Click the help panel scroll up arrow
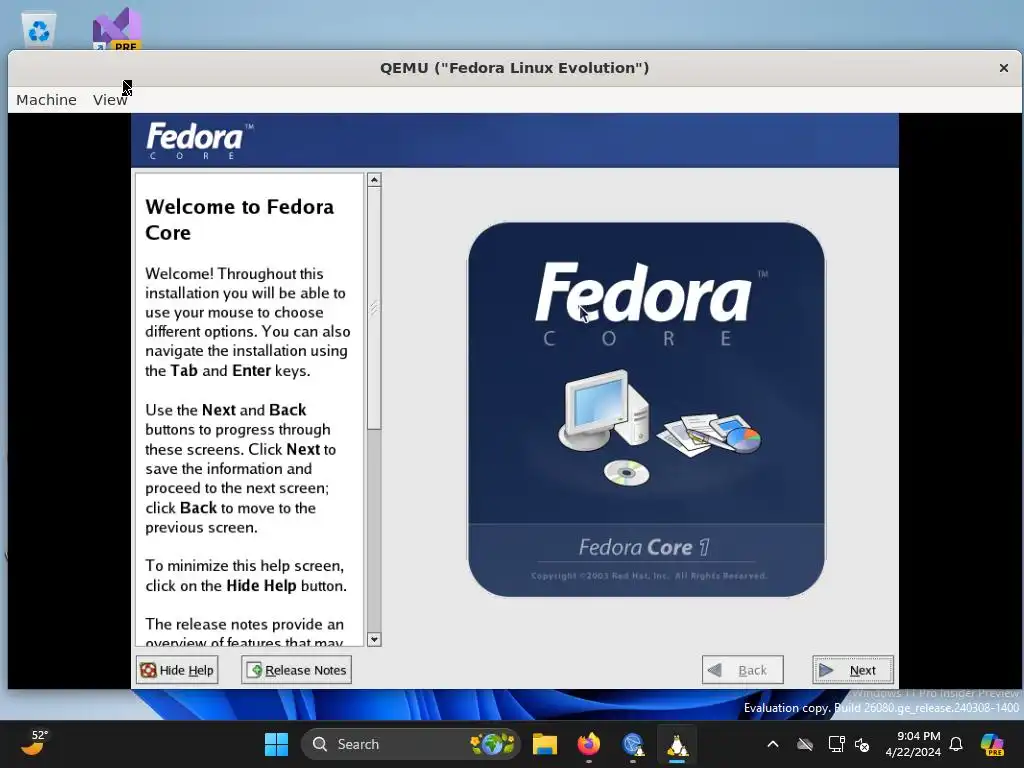The image size is (1024, 768). tap(374, 180)
